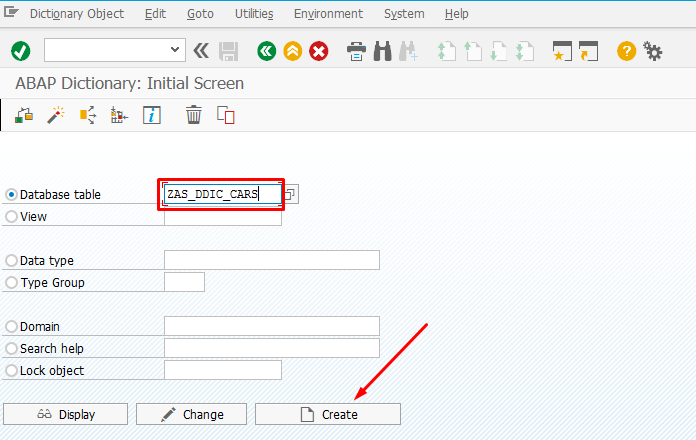This screenshot has height=440, width=696.
Task: Select the Domain radio button
Action: (12, 327)
